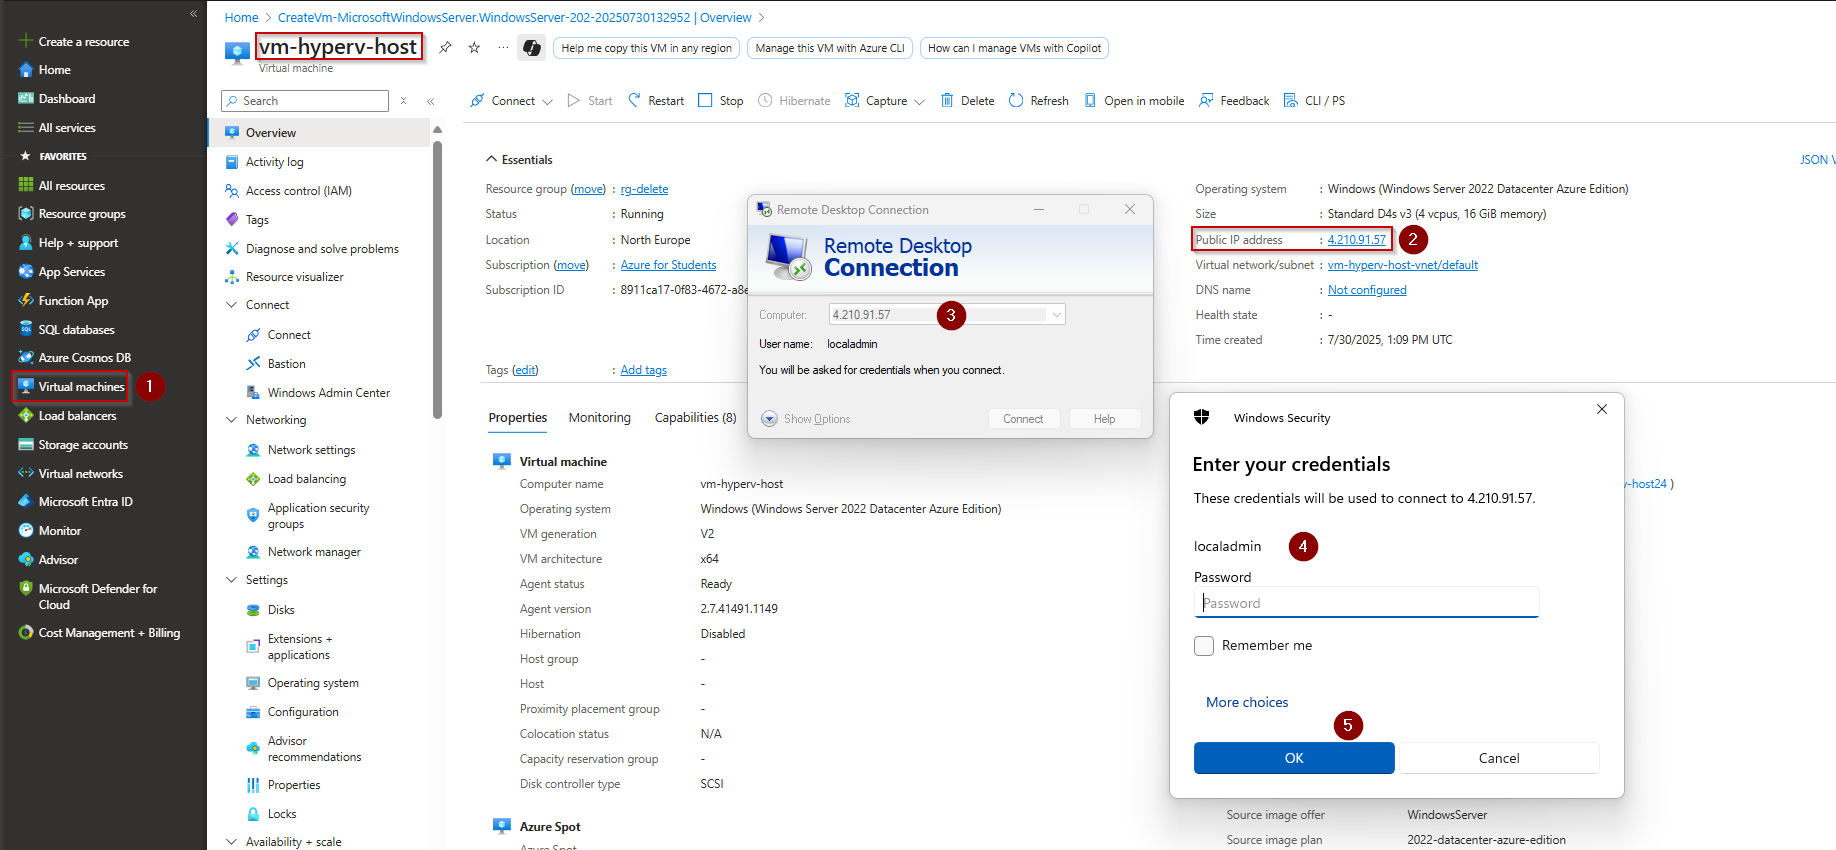Pin the VM to dashboard
The width and height of the screenshot is (1836, 850).
click(445, 48)
